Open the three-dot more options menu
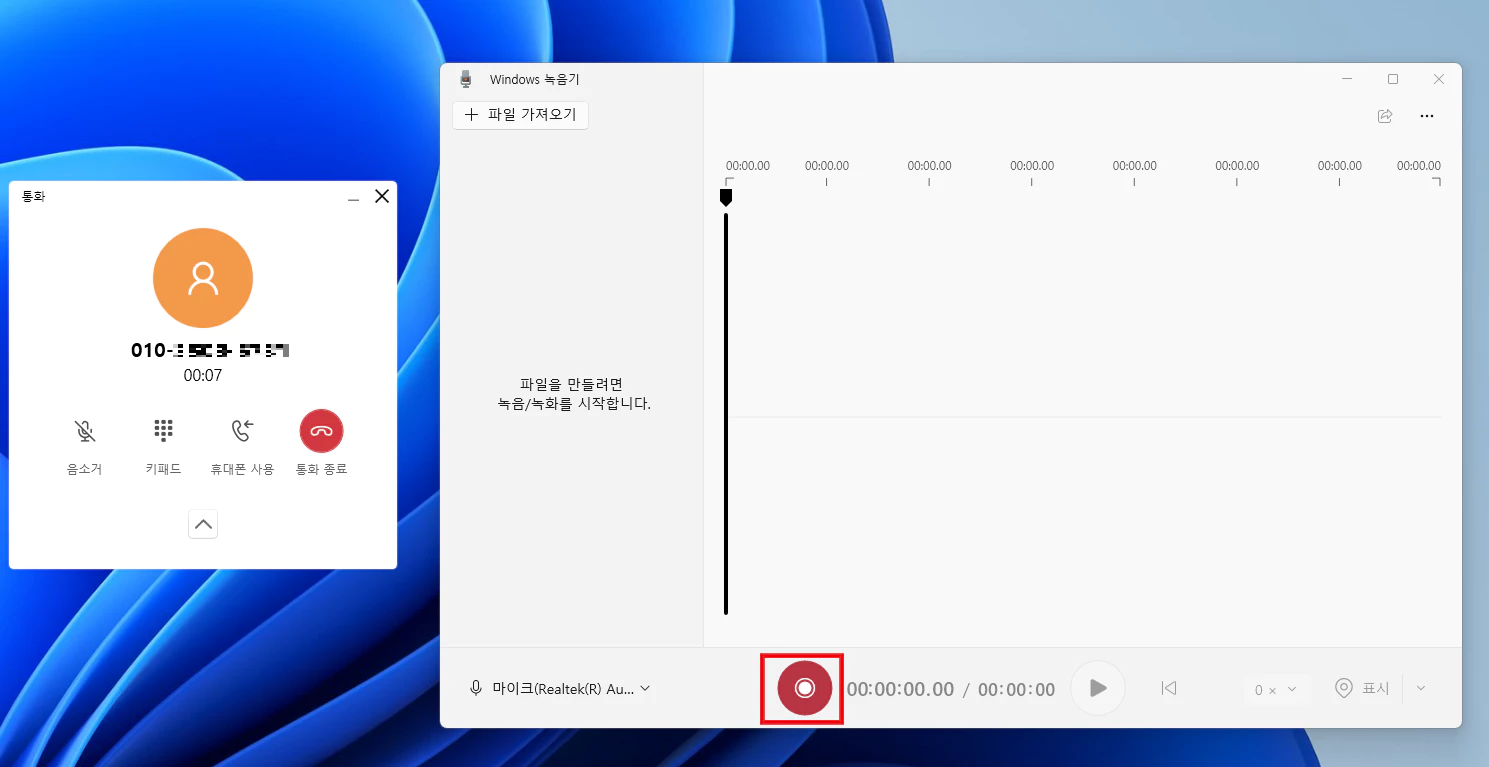 click(x=1427, y=116)
